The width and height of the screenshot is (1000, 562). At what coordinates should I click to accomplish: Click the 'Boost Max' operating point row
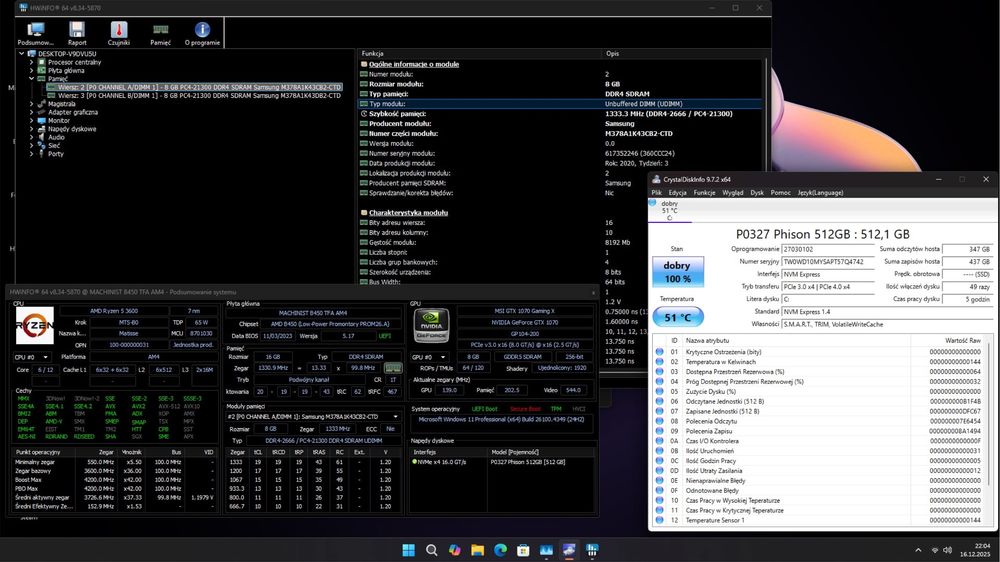pyautogui.click(x=115, y=480)
